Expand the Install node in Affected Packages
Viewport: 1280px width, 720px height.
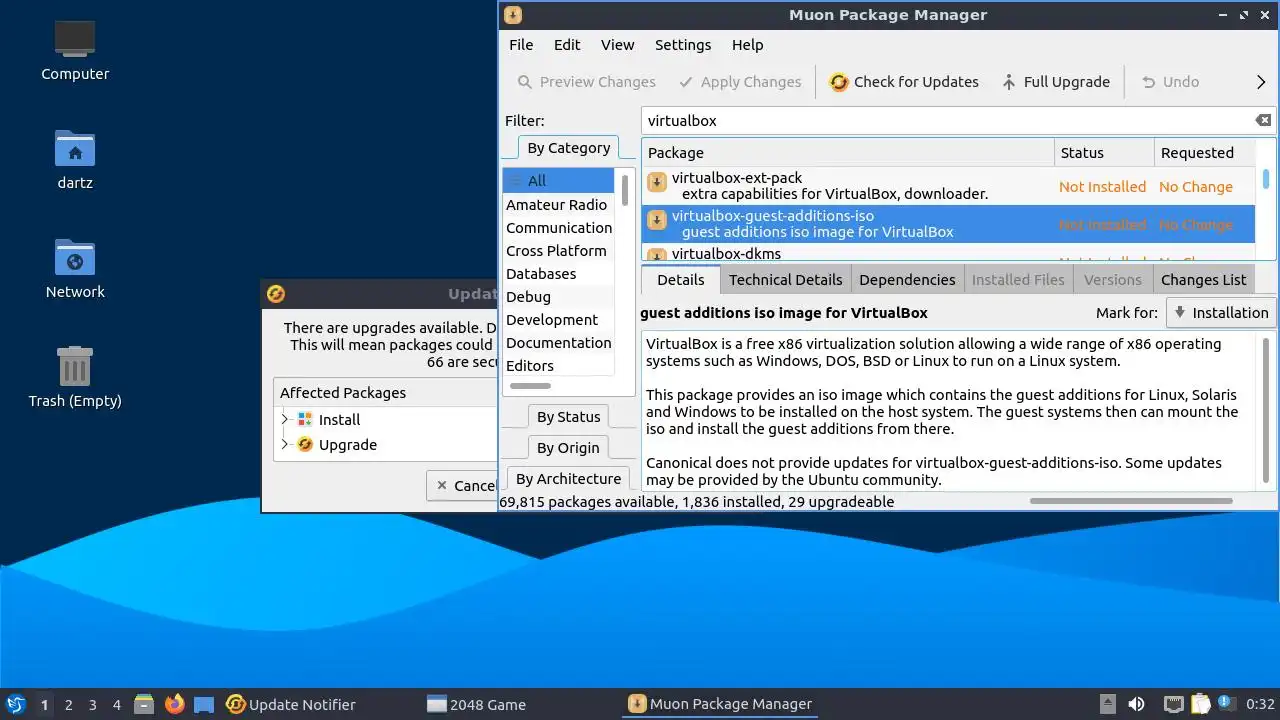(x=285, y=419)
